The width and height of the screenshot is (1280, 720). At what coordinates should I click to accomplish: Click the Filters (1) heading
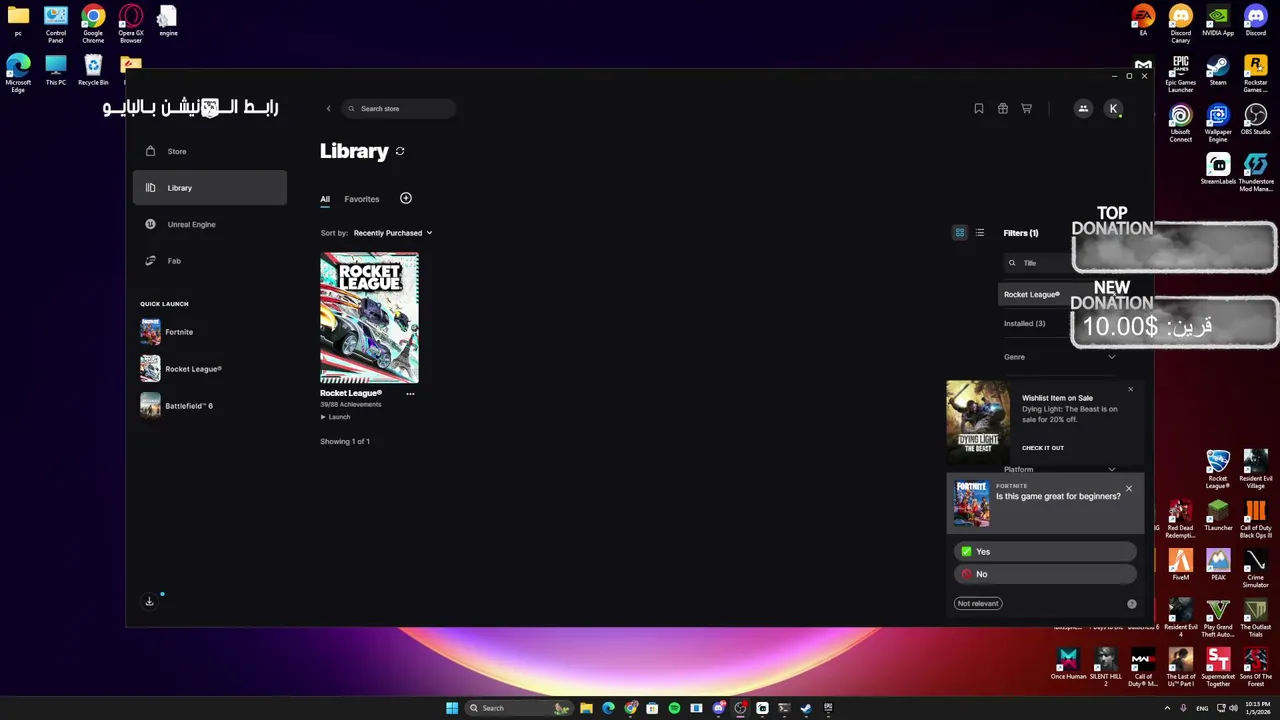click(1021, 233)
